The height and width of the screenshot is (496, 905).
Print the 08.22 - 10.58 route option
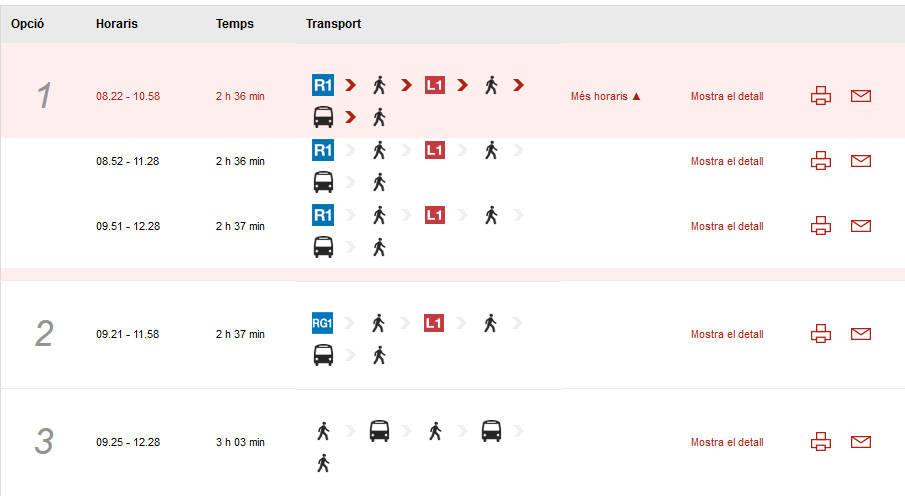coord(821,96)
